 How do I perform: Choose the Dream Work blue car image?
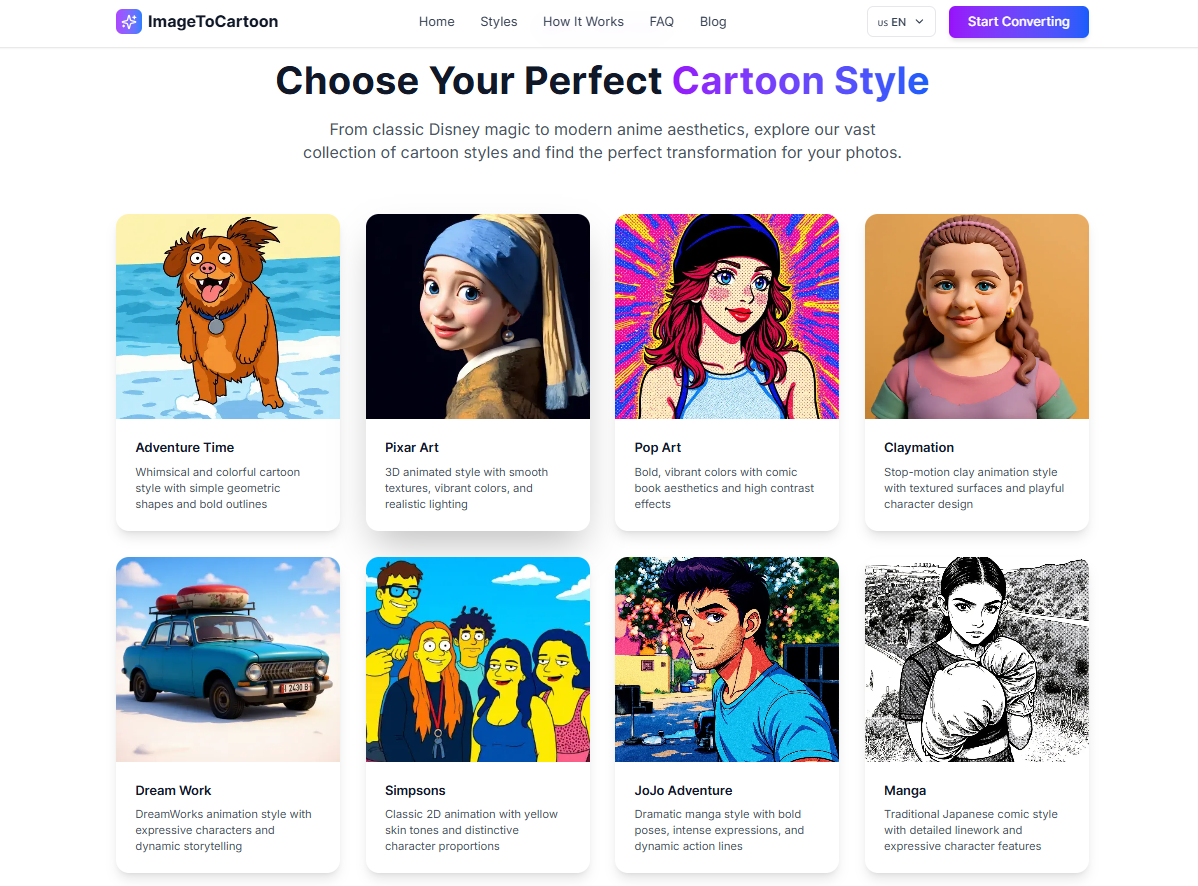228,659
